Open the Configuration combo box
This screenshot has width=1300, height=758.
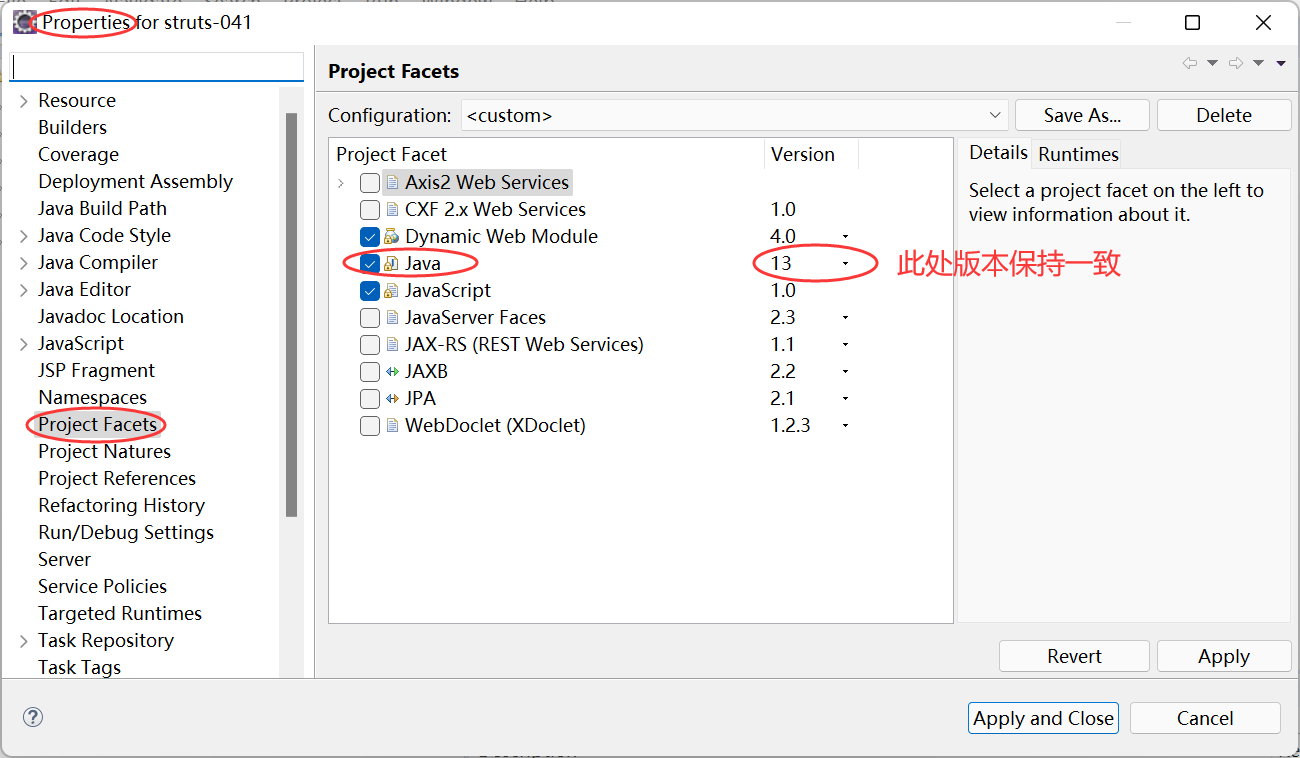995,115
